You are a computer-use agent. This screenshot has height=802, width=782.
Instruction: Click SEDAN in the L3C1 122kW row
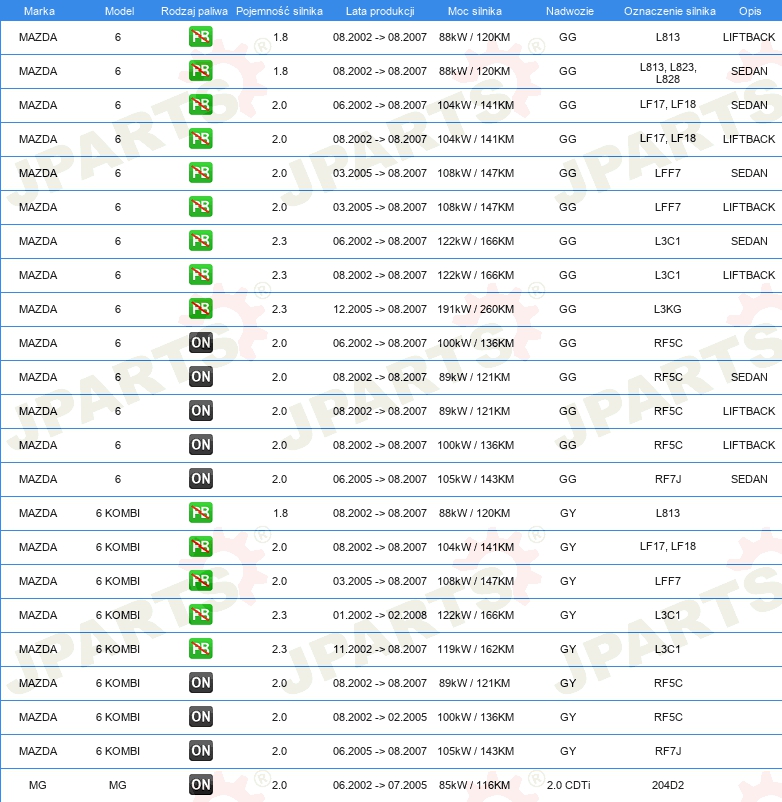click(749, 241)
